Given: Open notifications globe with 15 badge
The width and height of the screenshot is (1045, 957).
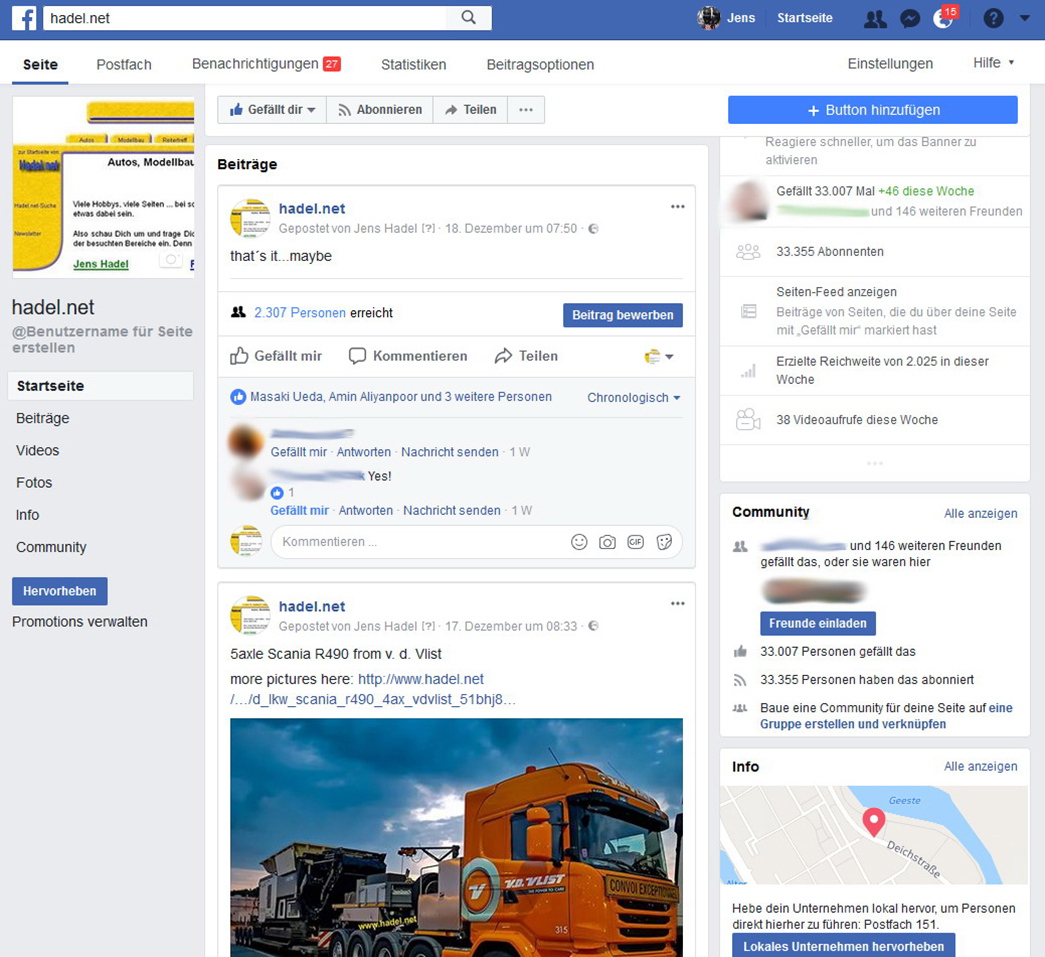Looking at the screenshot, I should [944, 17].
